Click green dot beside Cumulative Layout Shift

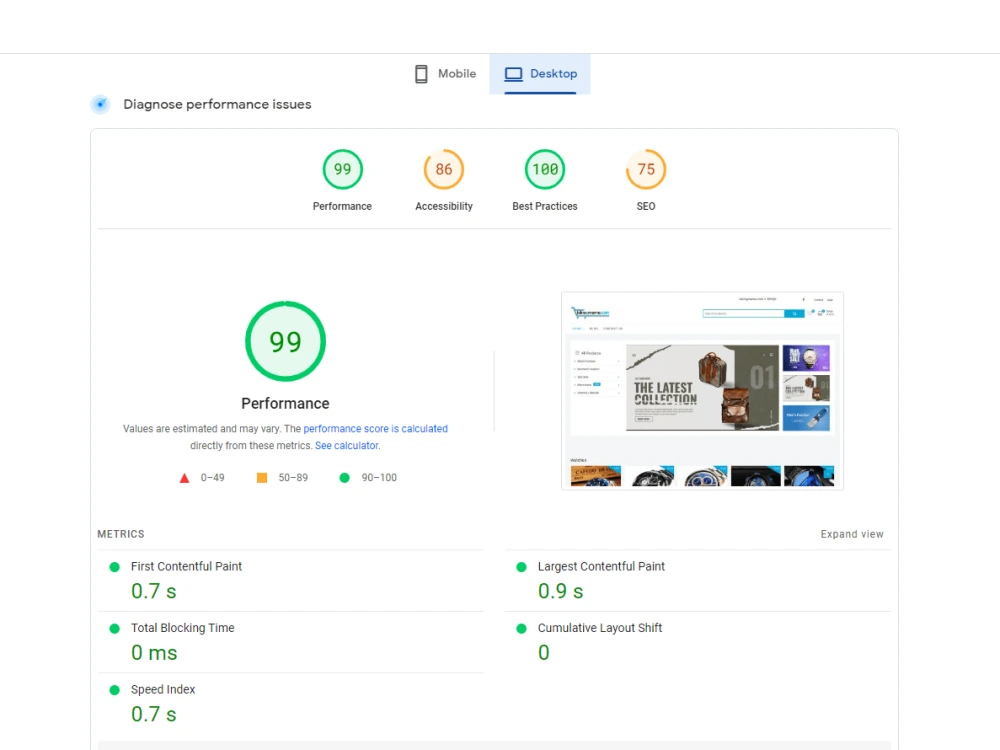coord(522,628)
